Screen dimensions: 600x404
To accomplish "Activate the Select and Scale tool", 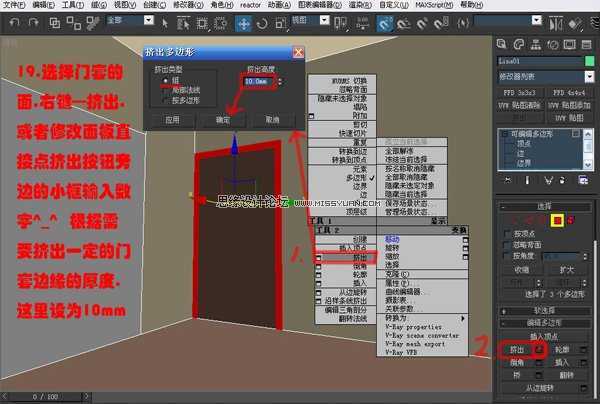I will click(x=281, y=24).
